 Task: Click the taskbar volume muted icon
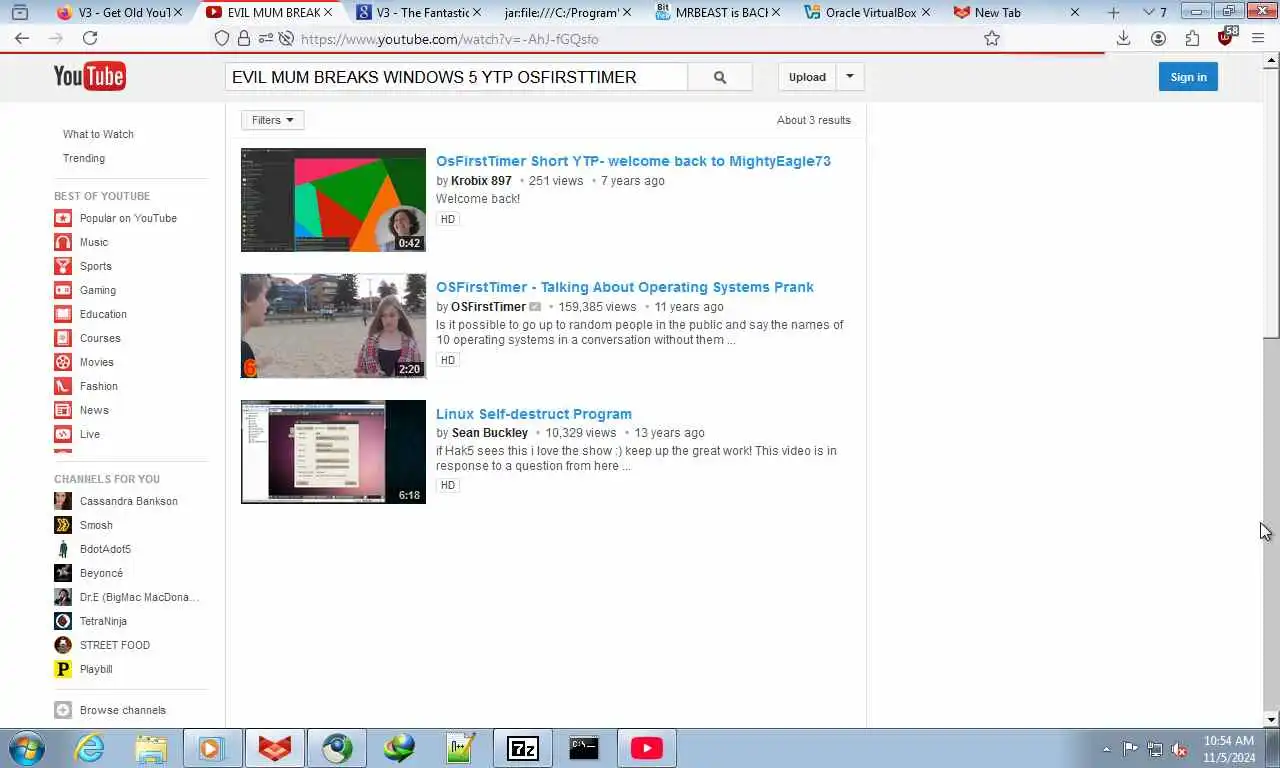tap(1179, 749)
